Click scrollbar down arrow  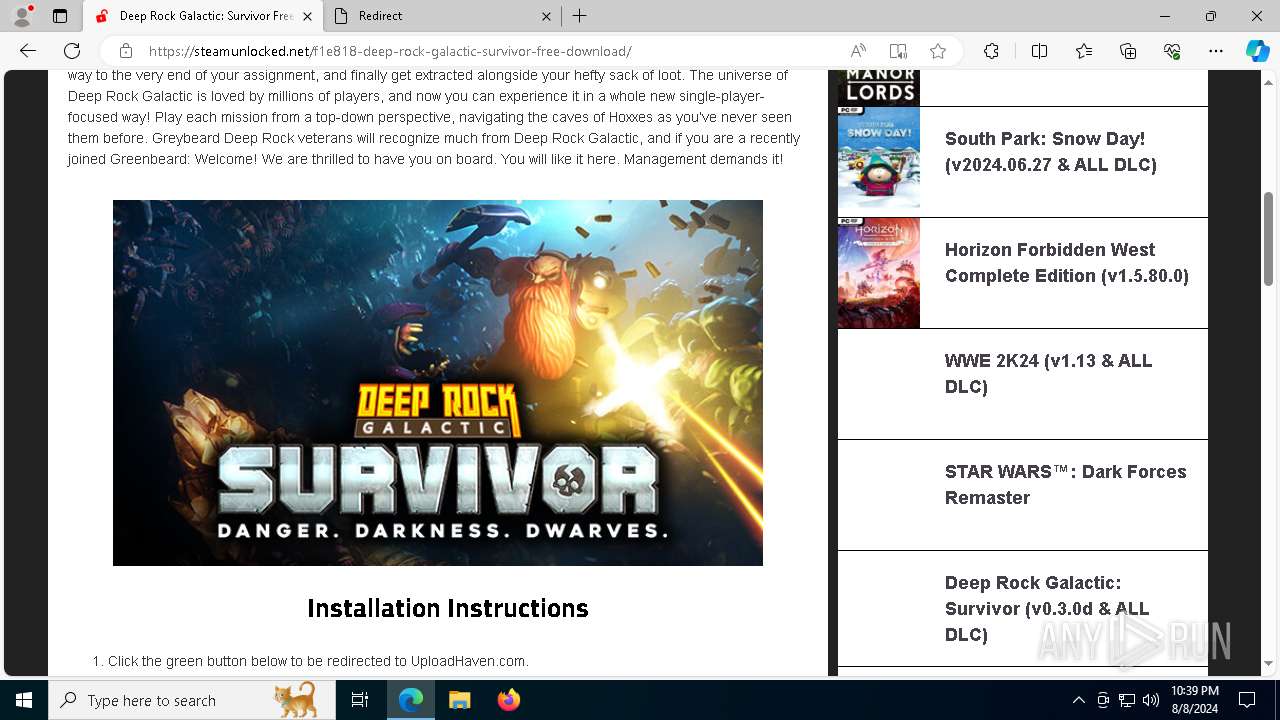1269,663
